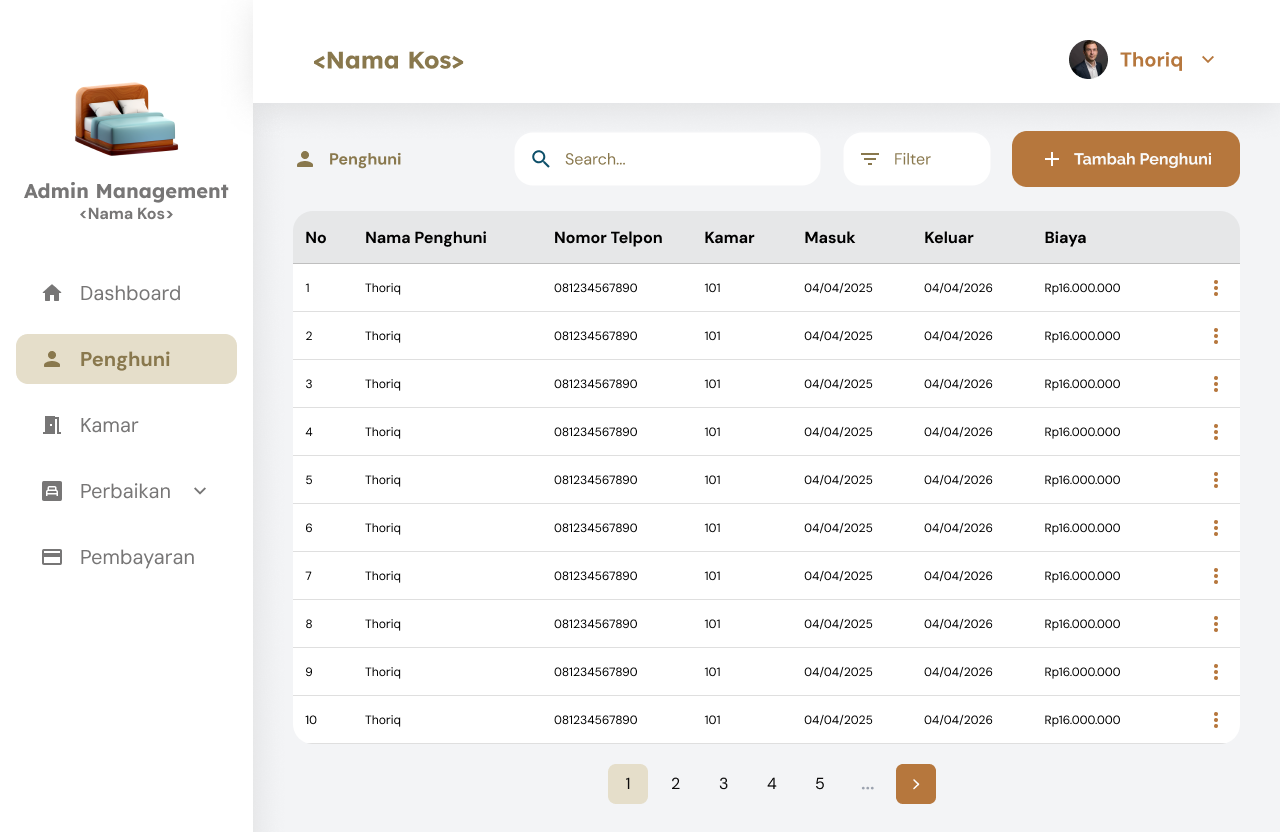The height and width of the screenshot is (832, 1280).
Task: Click the wrench icon beside Perbaikan
Action: point(51,490)
